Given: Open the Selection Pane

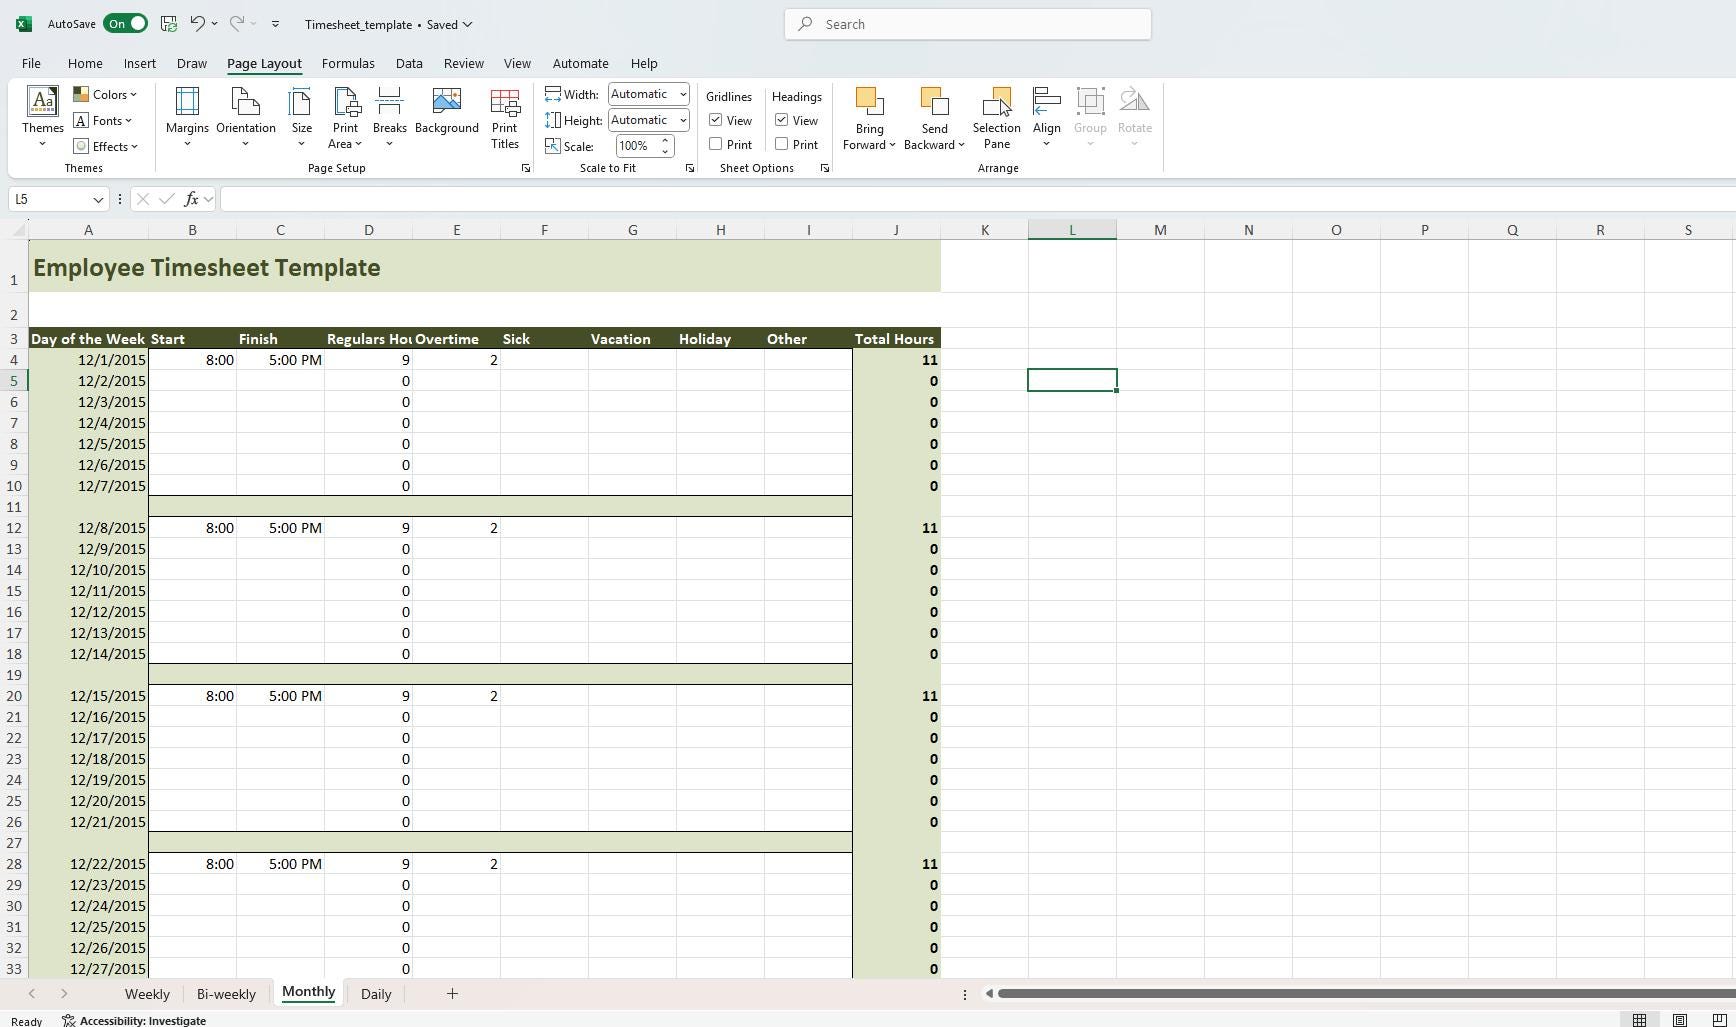Looking at the screenshot, I should (996, 118).
